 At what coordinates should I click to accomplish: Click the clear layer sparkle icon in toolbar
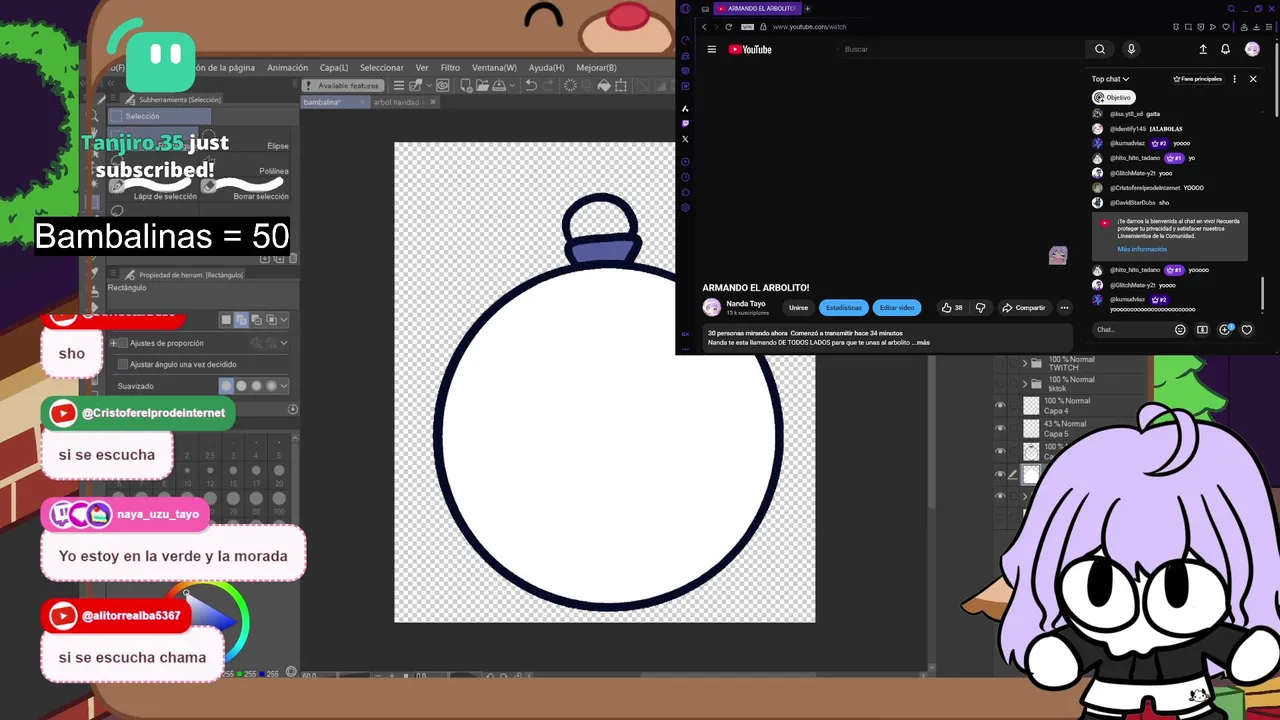pos(570,86)
